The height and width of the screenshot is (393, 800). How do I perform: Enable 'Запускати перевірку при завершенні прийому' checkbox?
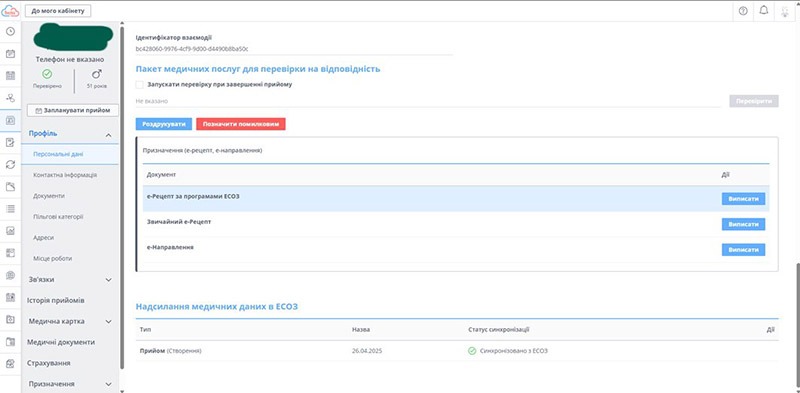click(139, 85)
